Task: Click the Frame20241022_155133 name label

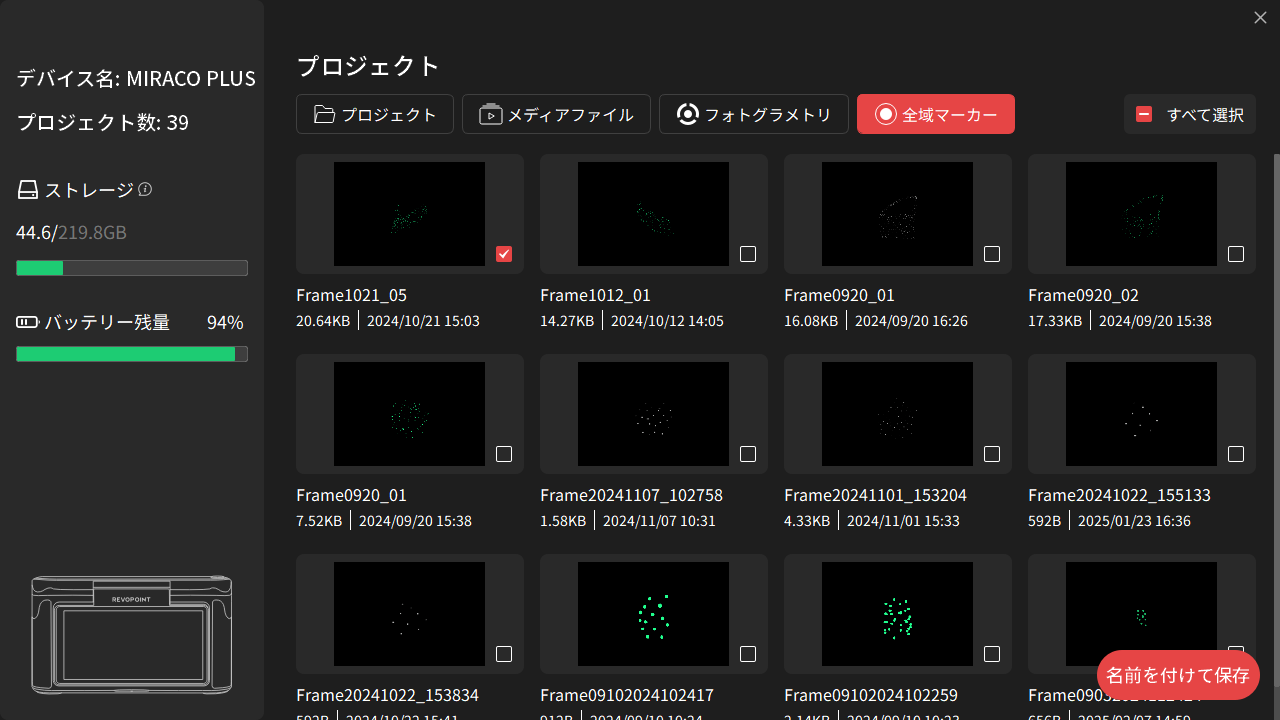Action: 1119,495
